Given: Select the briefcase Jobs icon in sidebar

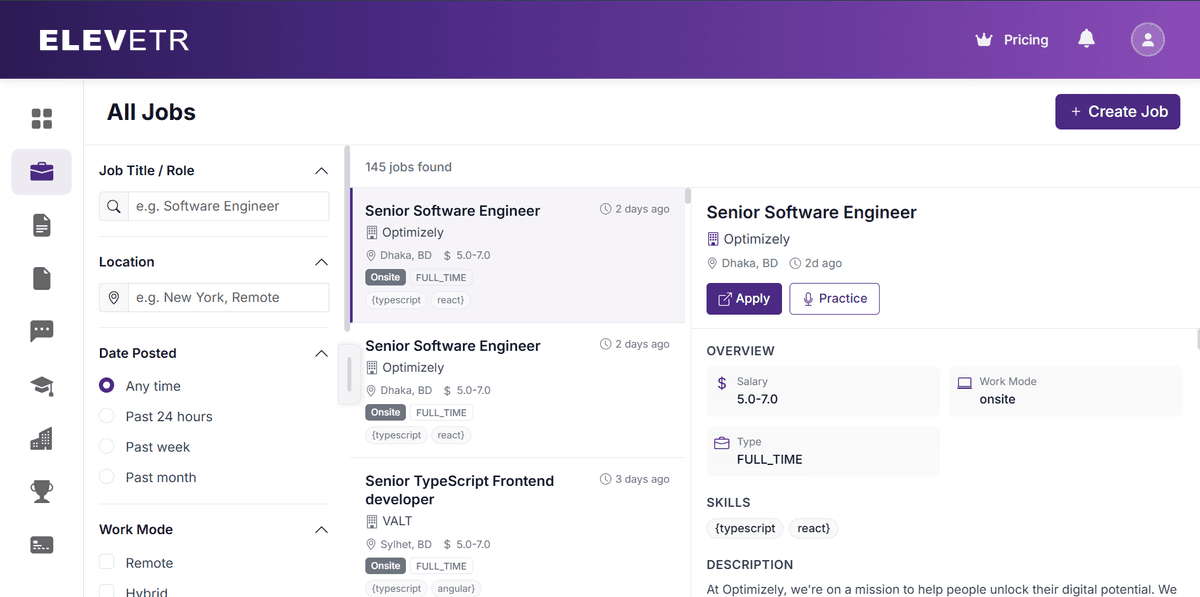Looking at the screenshot, I should (x=41, y=172).
